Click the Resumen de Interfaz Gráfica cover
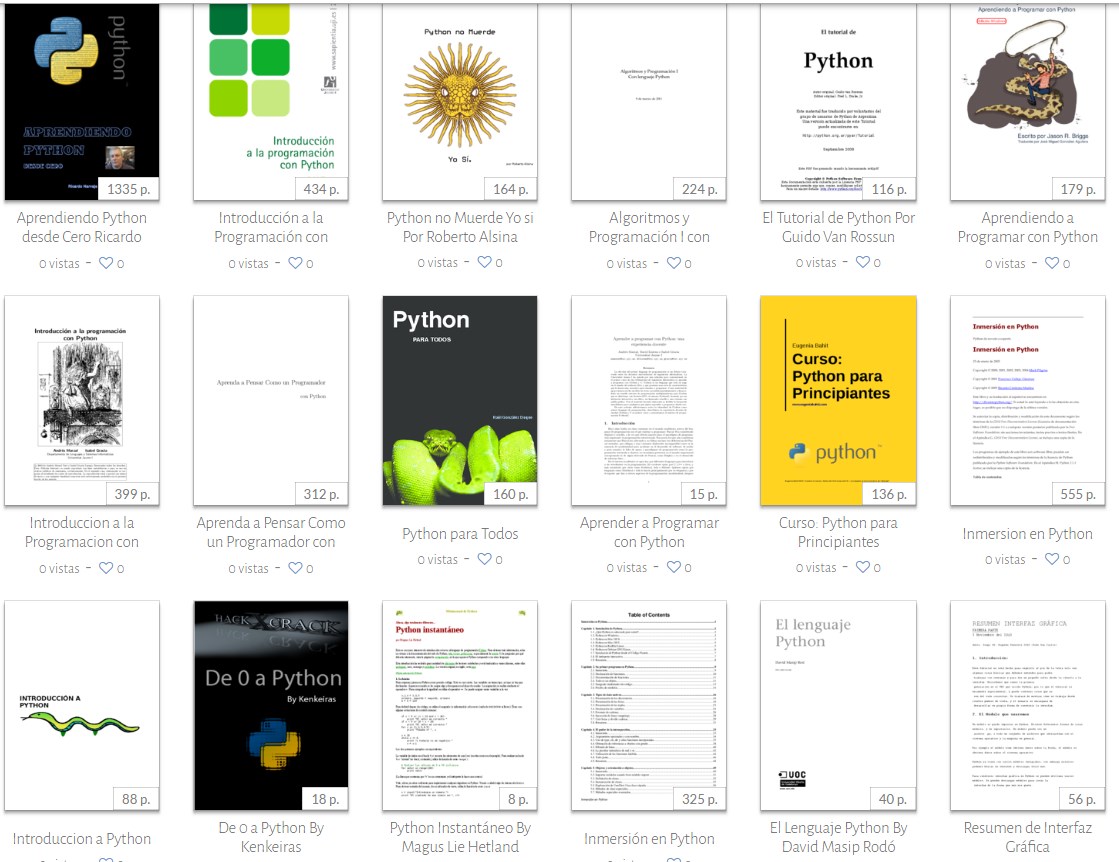This screenshot has width=1119, height=862. [x=1026, y=703]
